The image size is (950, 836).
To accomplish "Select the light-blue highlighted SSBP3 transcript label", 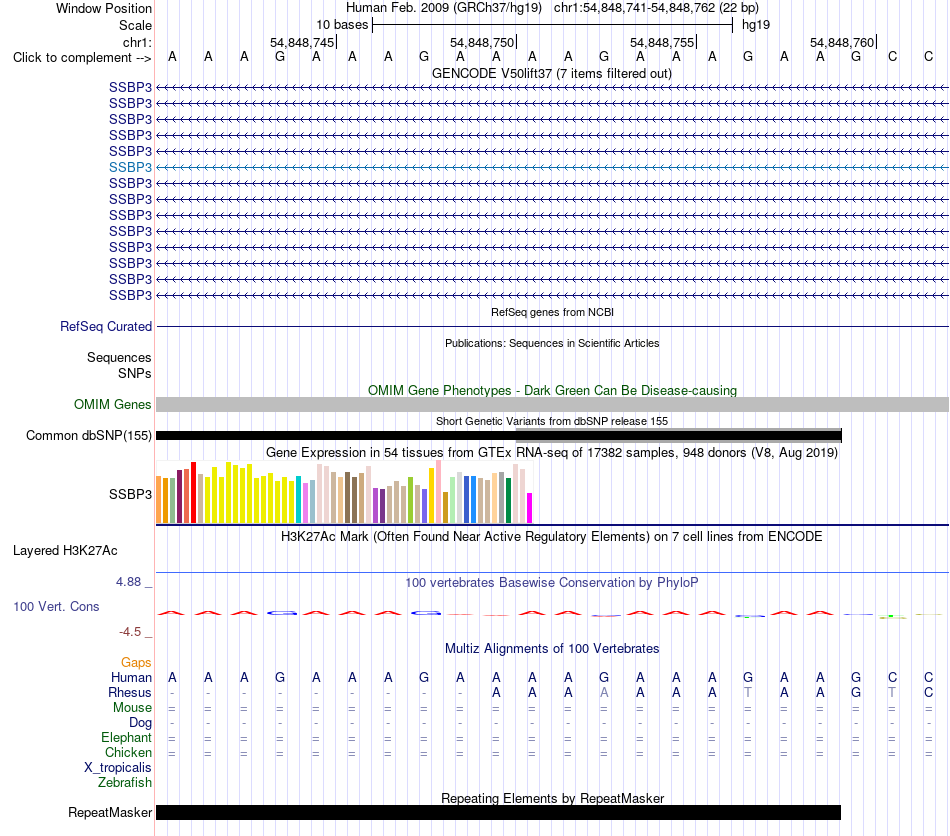I will tap(130, 167).
